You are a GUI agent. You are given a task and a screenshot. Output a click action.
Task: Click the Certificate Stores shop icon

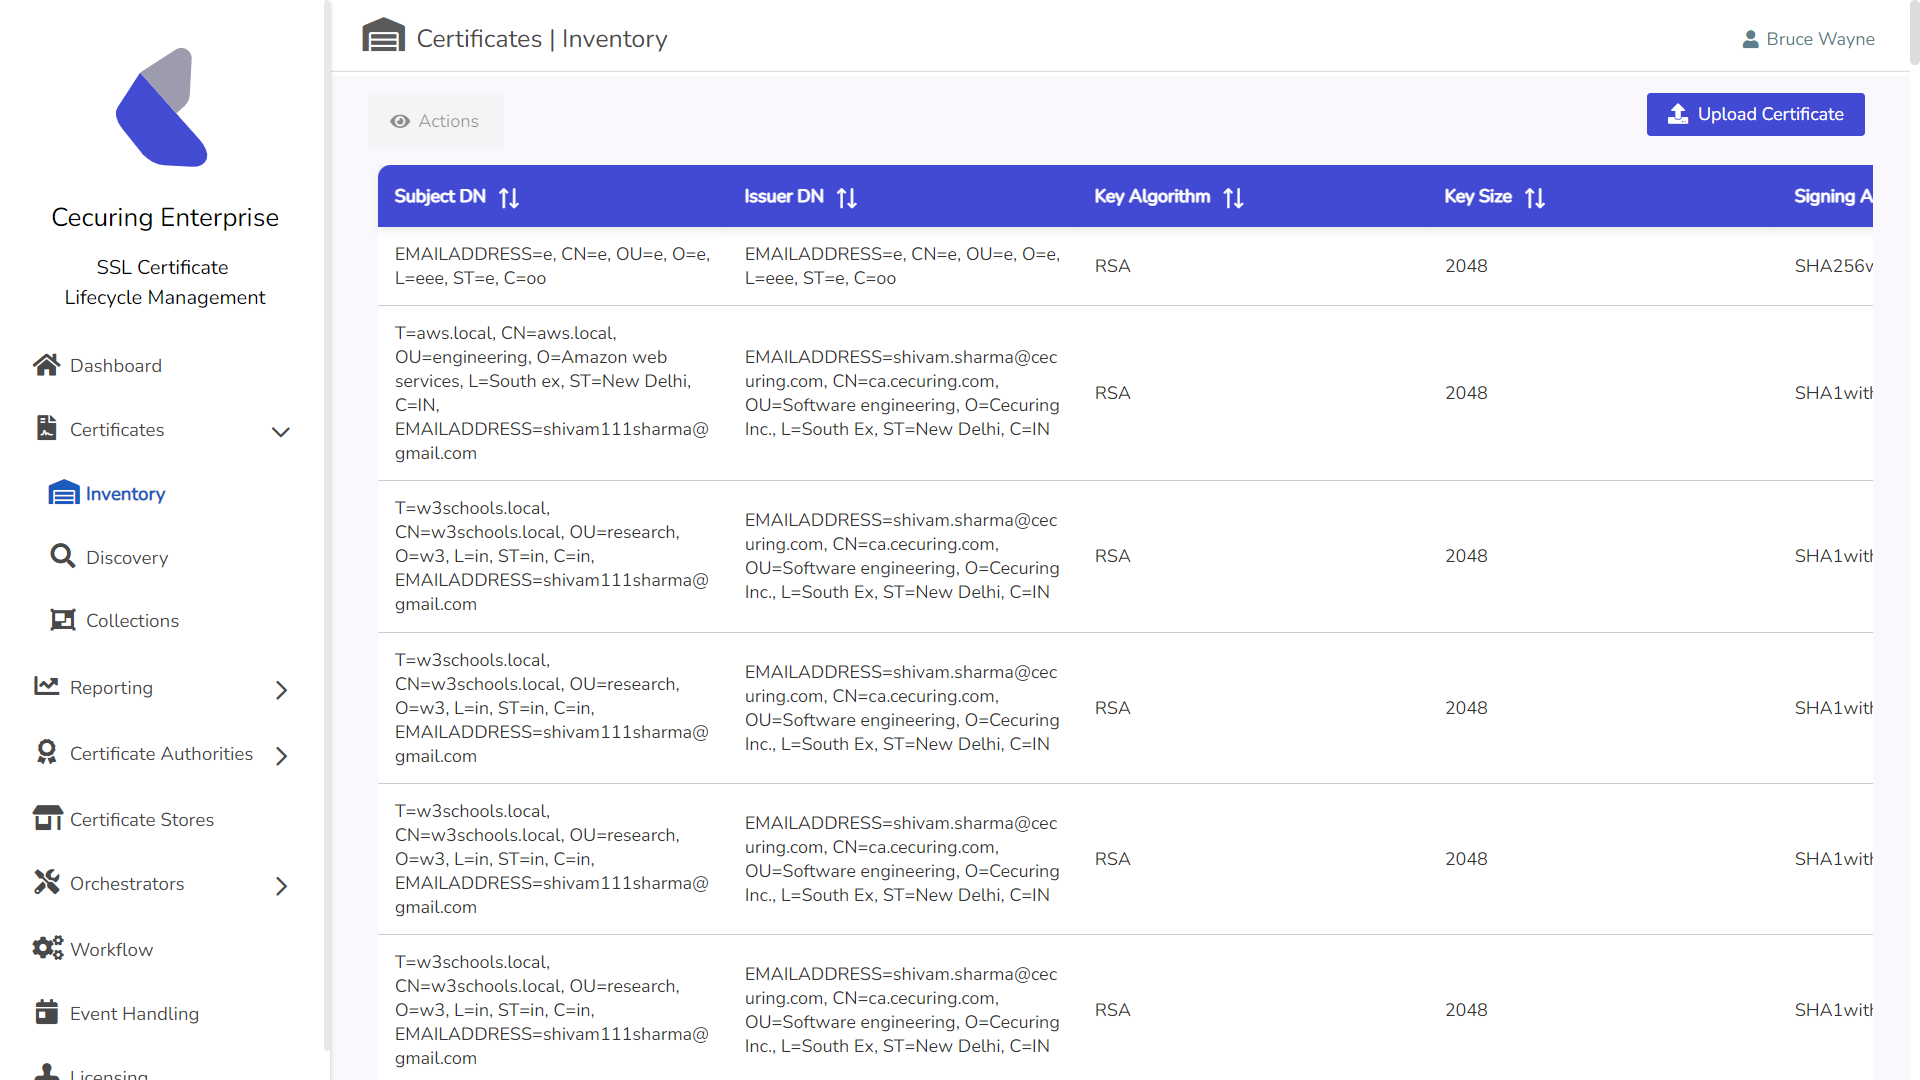point(47,819)
